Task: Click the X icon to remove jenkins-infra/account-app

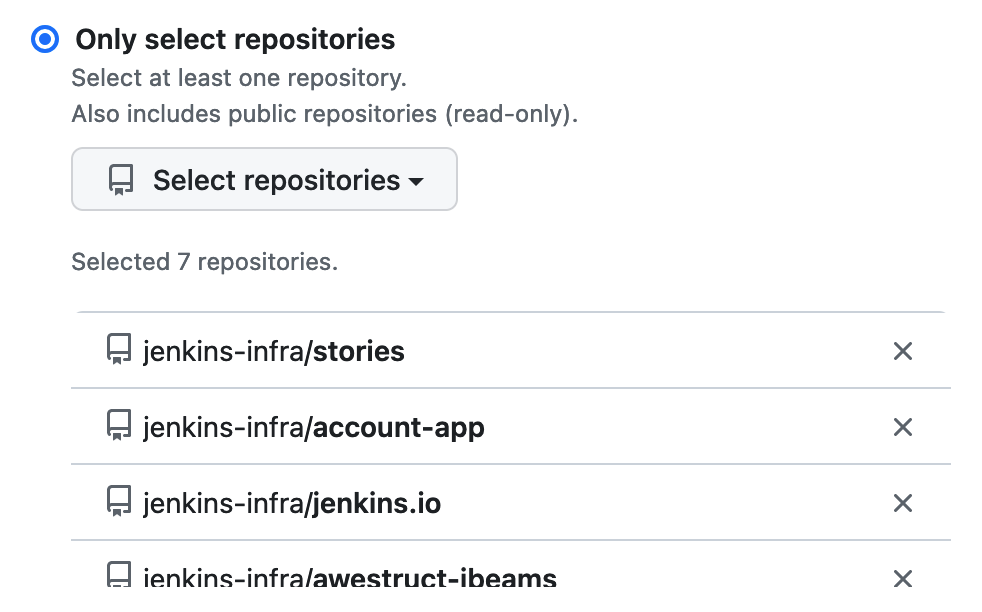Action: [x=902, y=427]
